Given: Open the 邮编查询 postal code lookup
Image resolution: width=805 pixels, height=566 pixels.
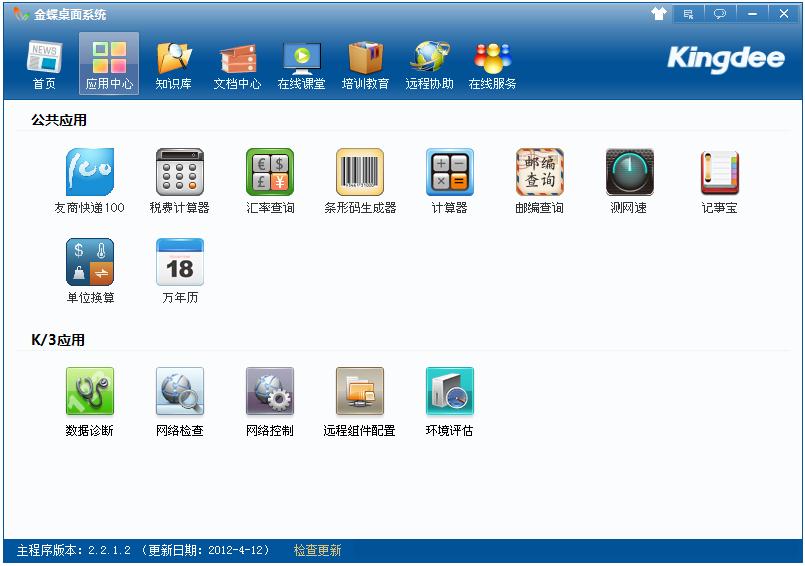Looking at the screenshot, I should tap(540, 172).
